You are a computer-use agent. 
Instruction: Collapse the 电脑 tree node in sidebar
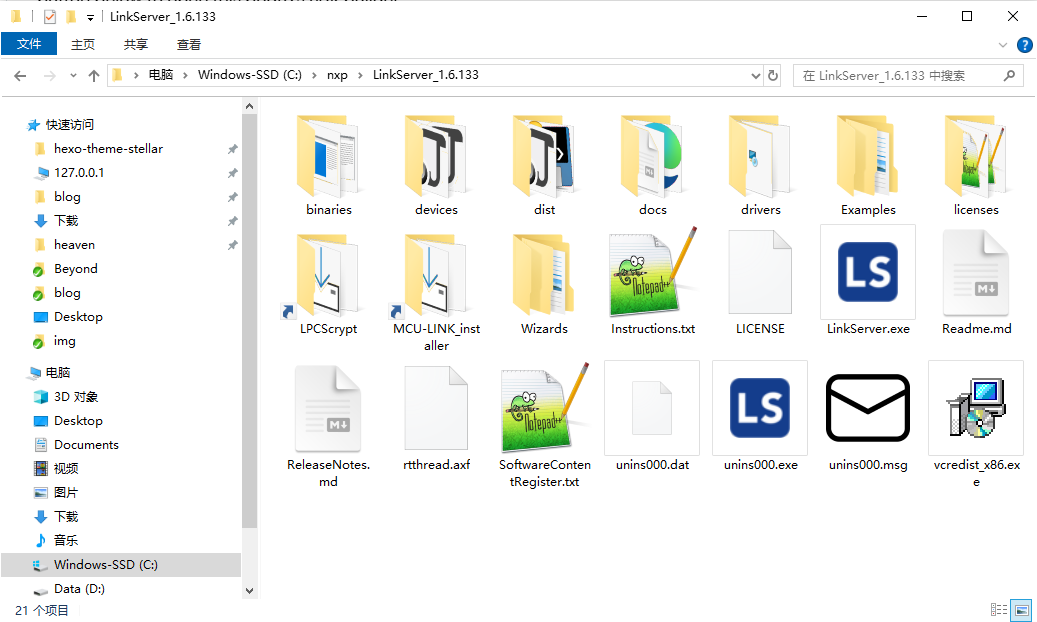tap(17, 373)
